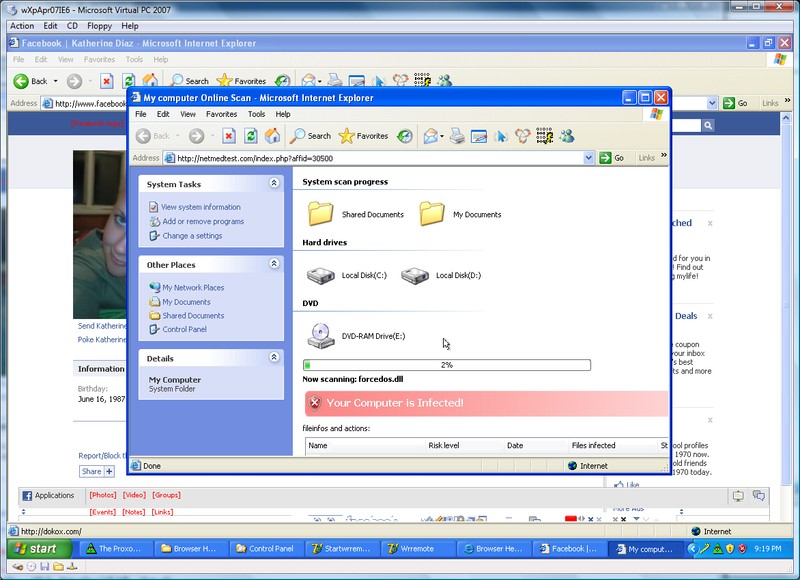800x580 pixels.
Task: Click the View system information link
Action: 200,207
